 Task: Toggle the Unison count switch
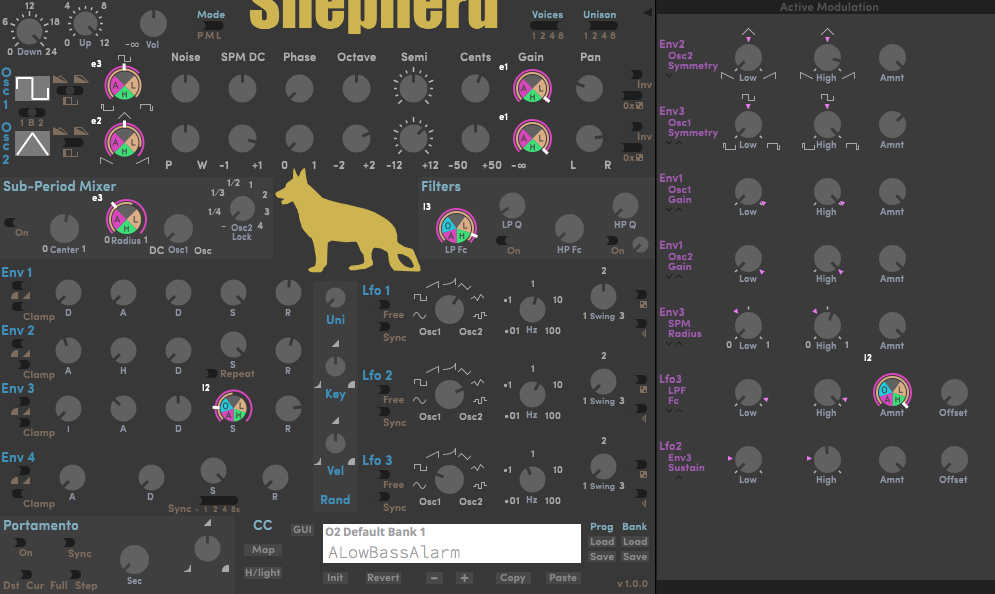click(600, 26)
